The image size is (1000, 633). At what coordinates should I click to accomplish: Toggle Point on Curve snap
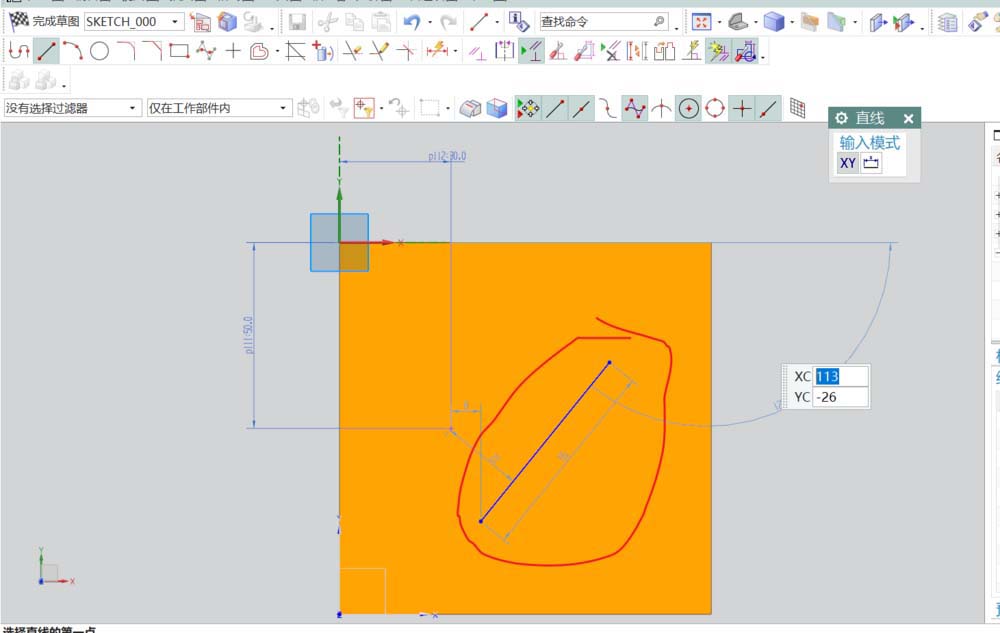[768, 108]
